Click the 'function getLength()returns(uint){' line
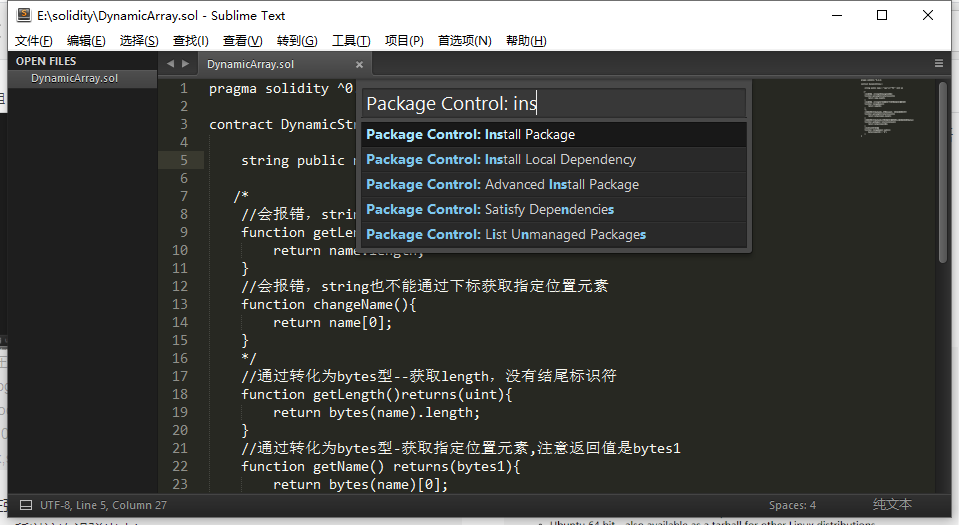This screenshot has height=525, width=959. click(376, 395)
